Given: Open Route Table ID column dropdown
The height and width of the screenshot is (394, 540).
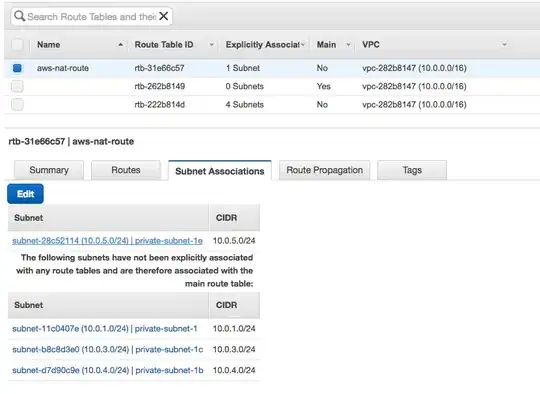Looking at the screenshot, I should coord(211,45).
